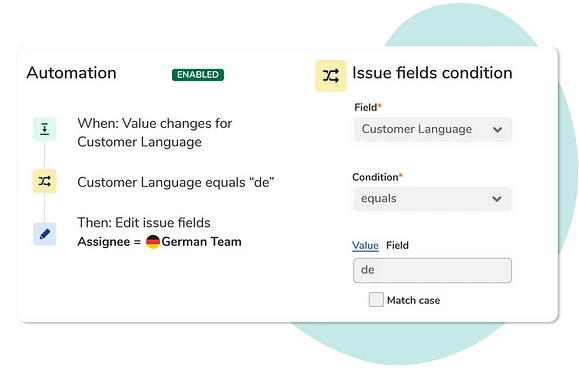The image size is (579, 368).
Task: Click the Assignee = German Team text
Action: point(159,242)
